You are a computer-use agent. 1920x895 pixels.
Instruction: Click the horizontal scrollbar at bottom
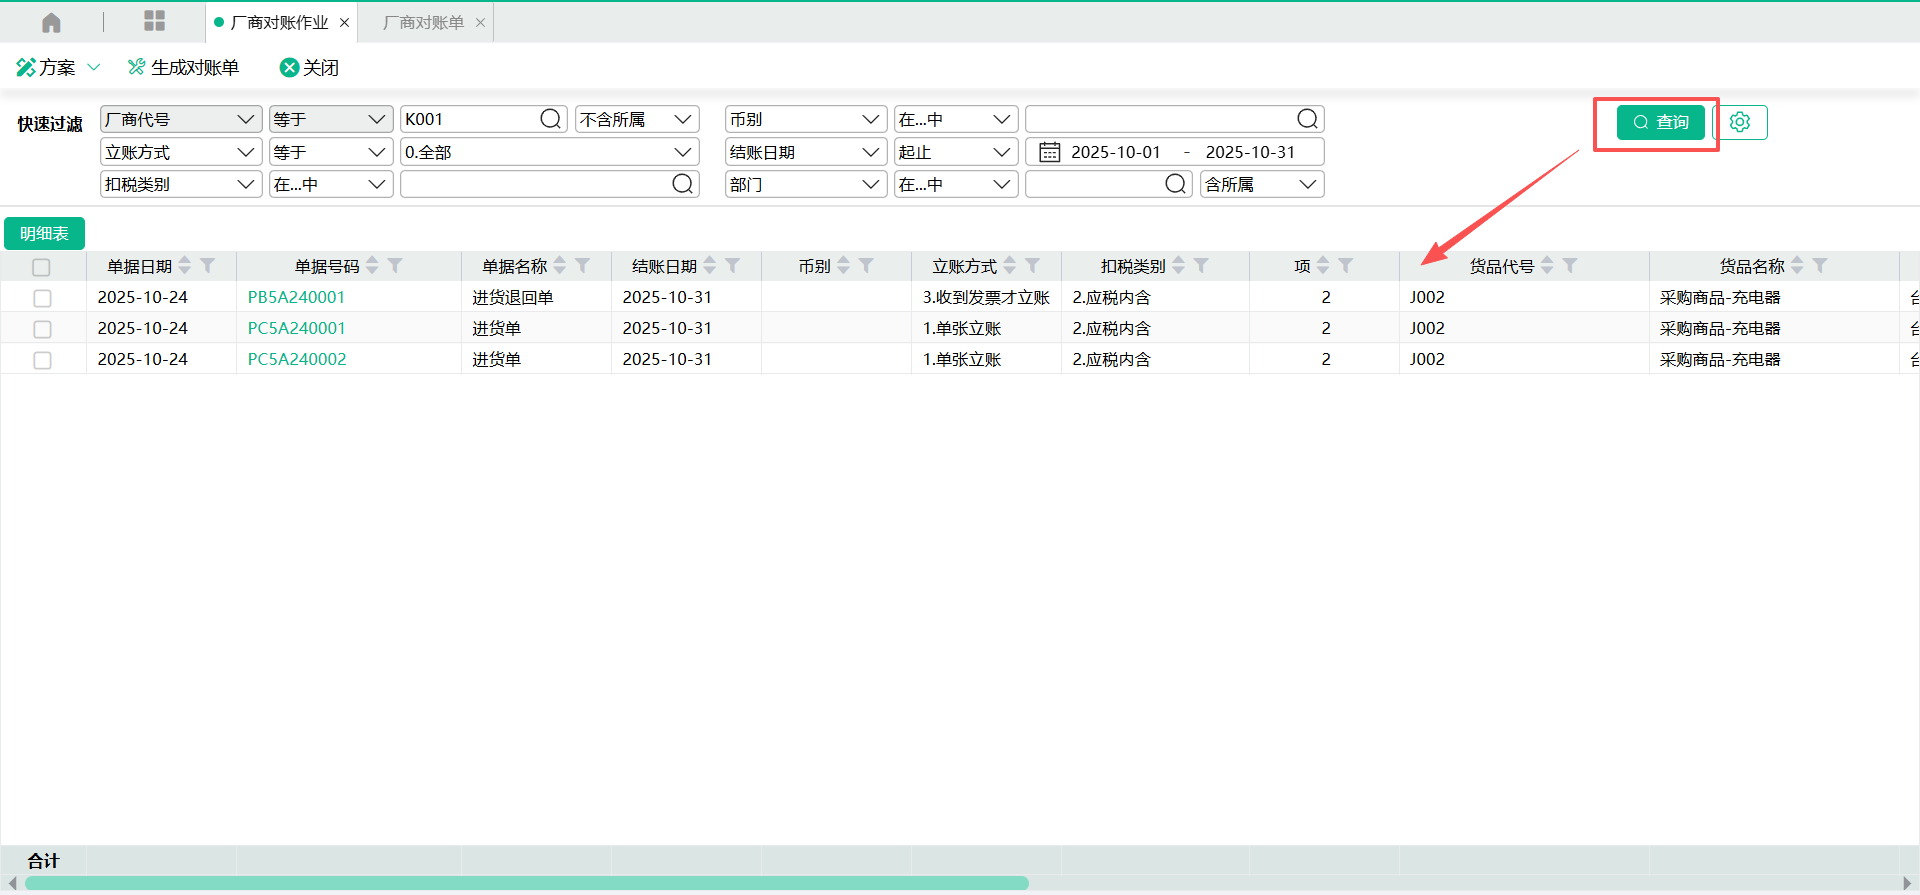526,883
